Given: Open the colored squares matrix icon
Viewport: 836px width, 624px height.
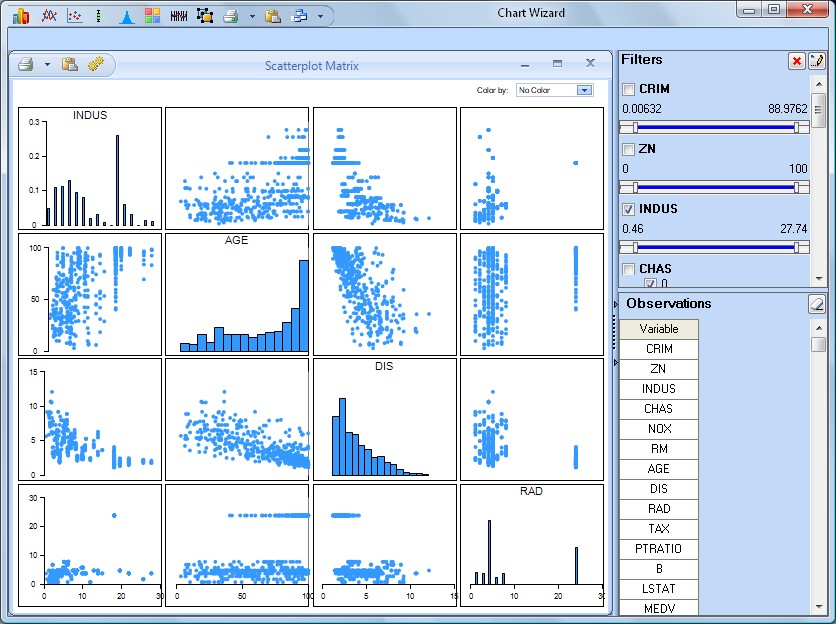Looking at the screenshot, I should (152, 16).
